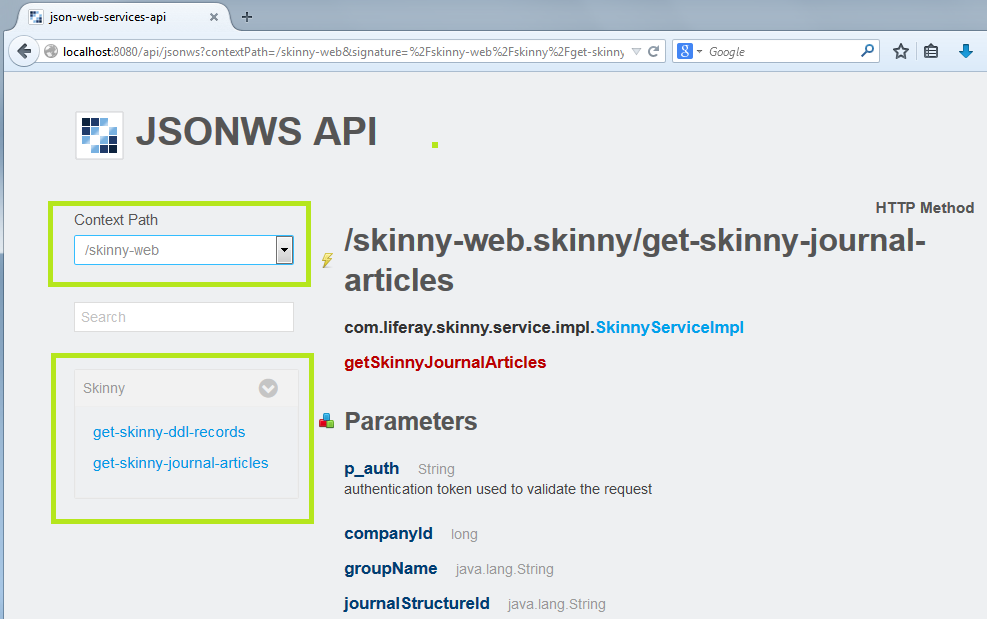Open downloads with the blue arrow icon
The width and height of the screenshot is (987, 619).
(x=966, y=52)
